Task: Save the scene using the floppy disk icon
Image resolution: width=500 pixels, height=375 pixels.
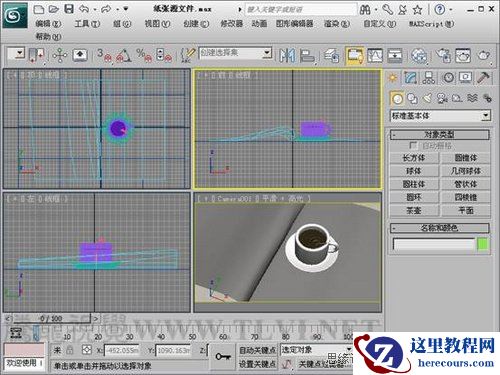Action: coord(69,9)
